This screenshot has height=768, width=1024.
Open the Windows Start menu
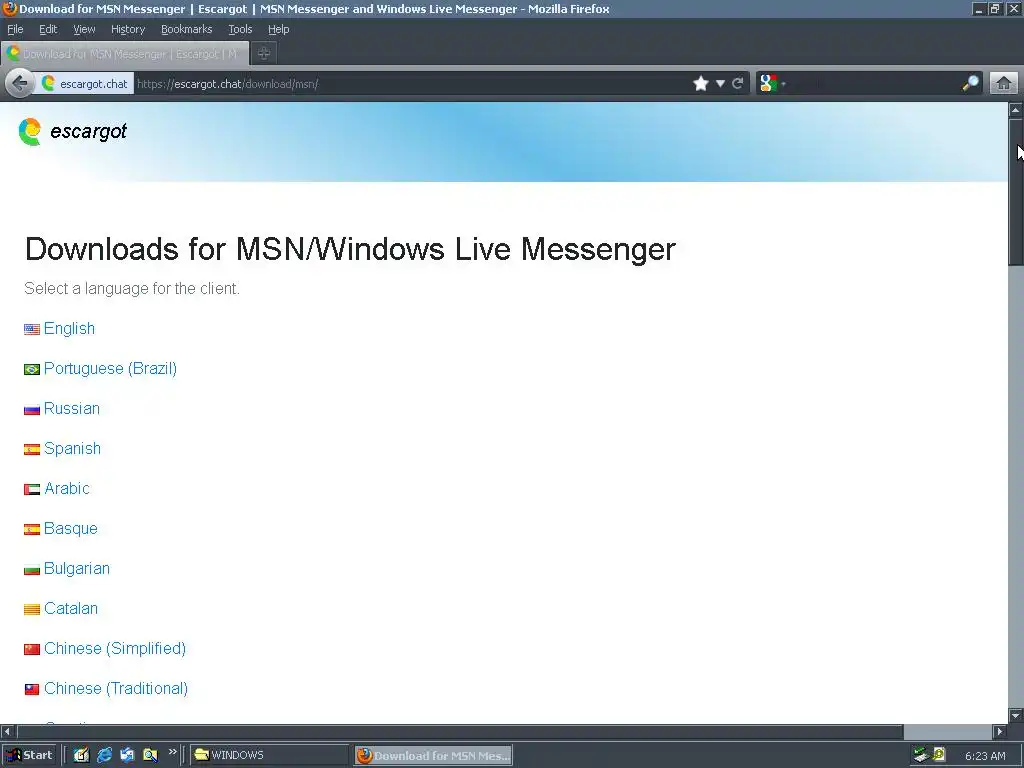[29, 755]
